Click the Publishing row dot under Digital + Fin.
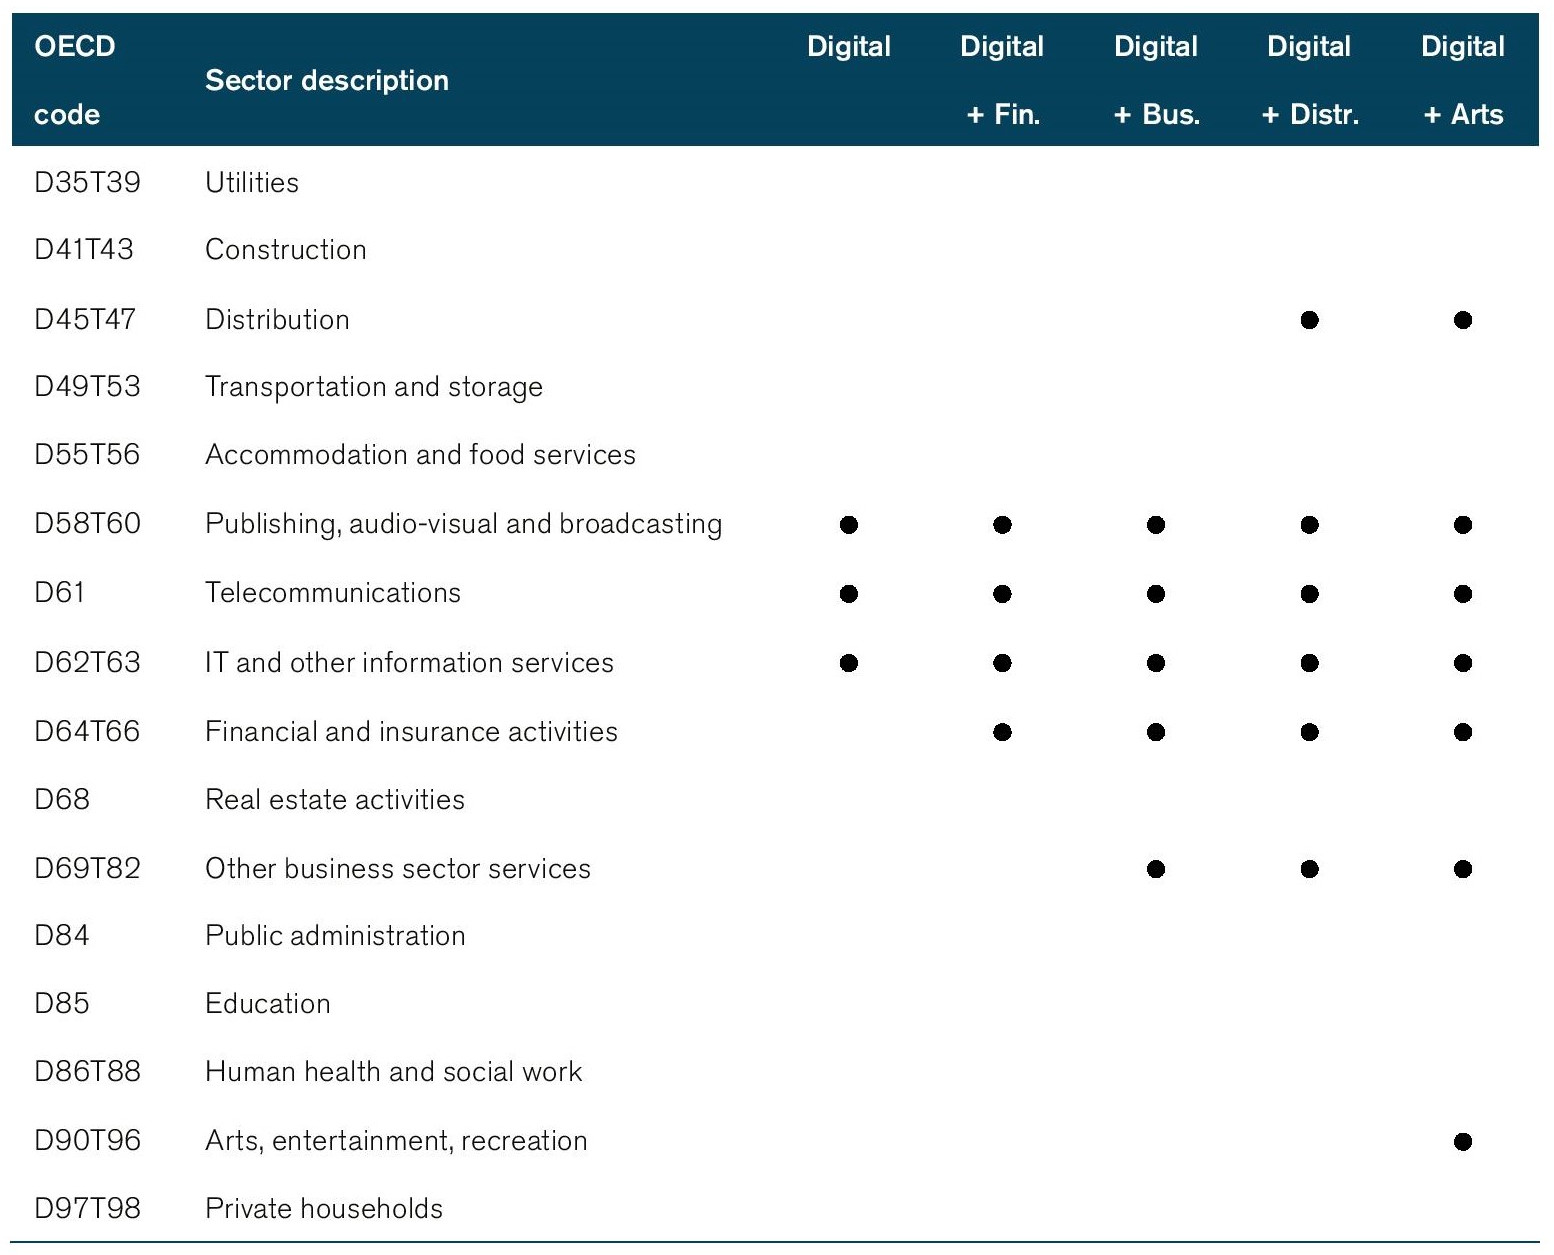The image size is (1554, 1255). (1002, 525)
